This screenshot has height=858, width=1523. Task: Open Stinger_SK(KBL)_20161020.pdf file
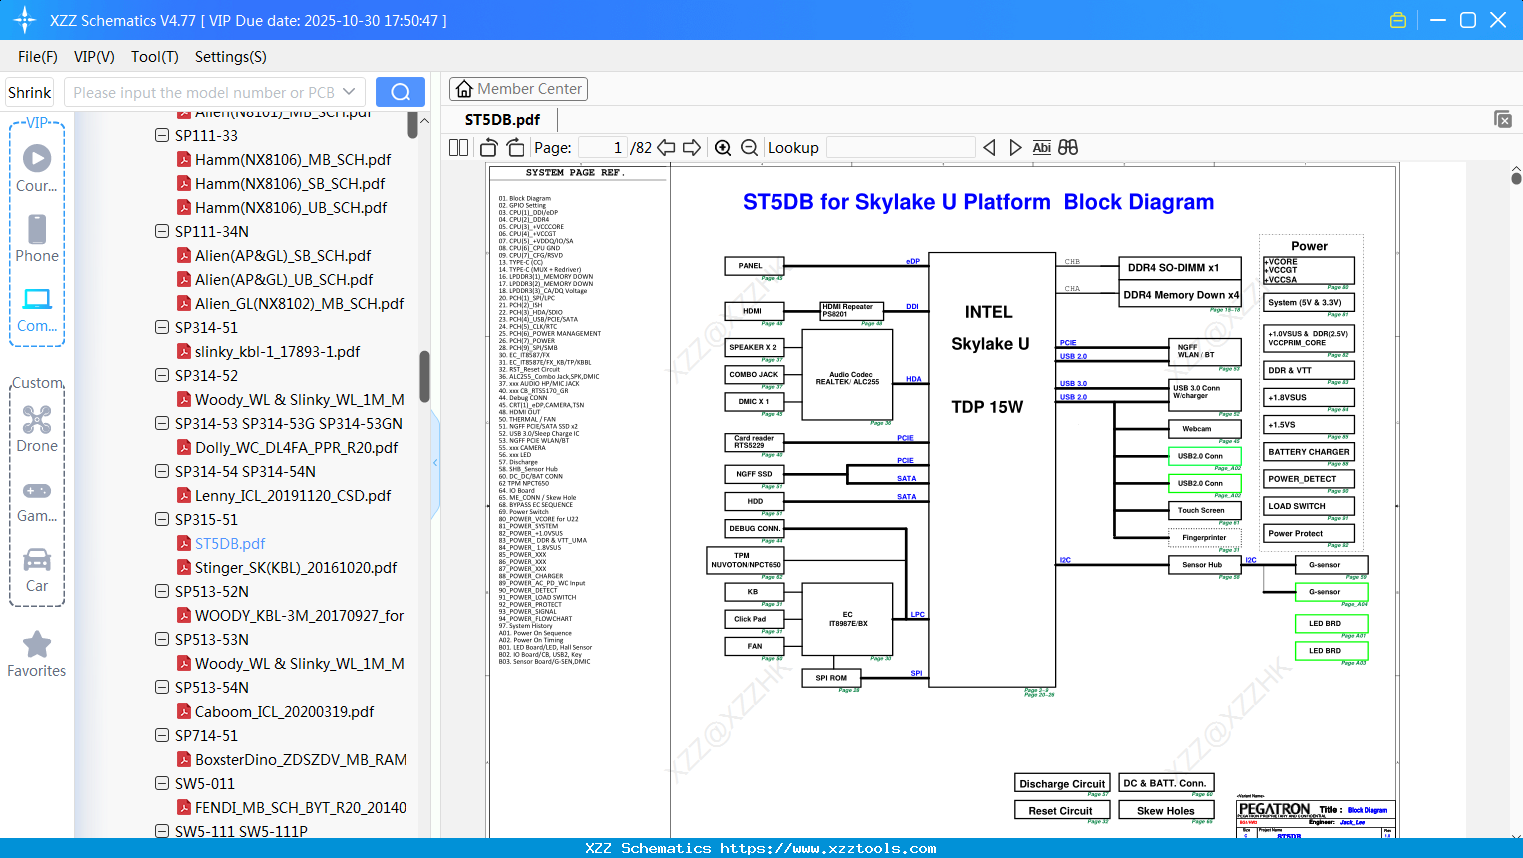[295, 567]
